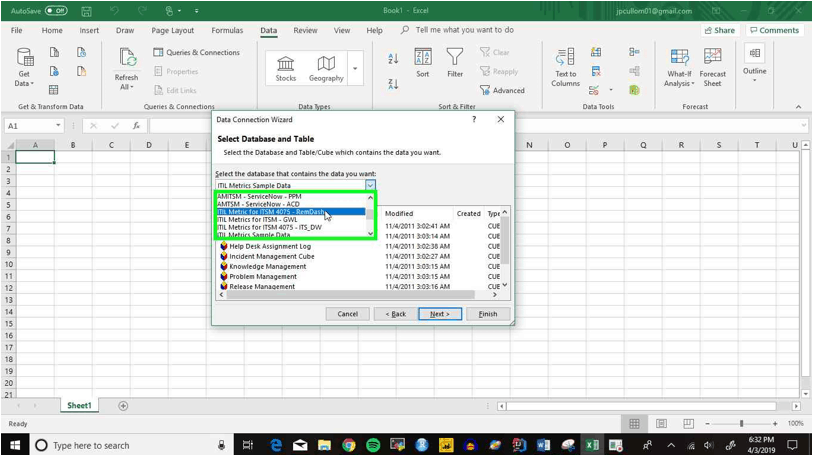Click Text to Columns
Viewport: 813px width, 455px height.
pos(565,67)
